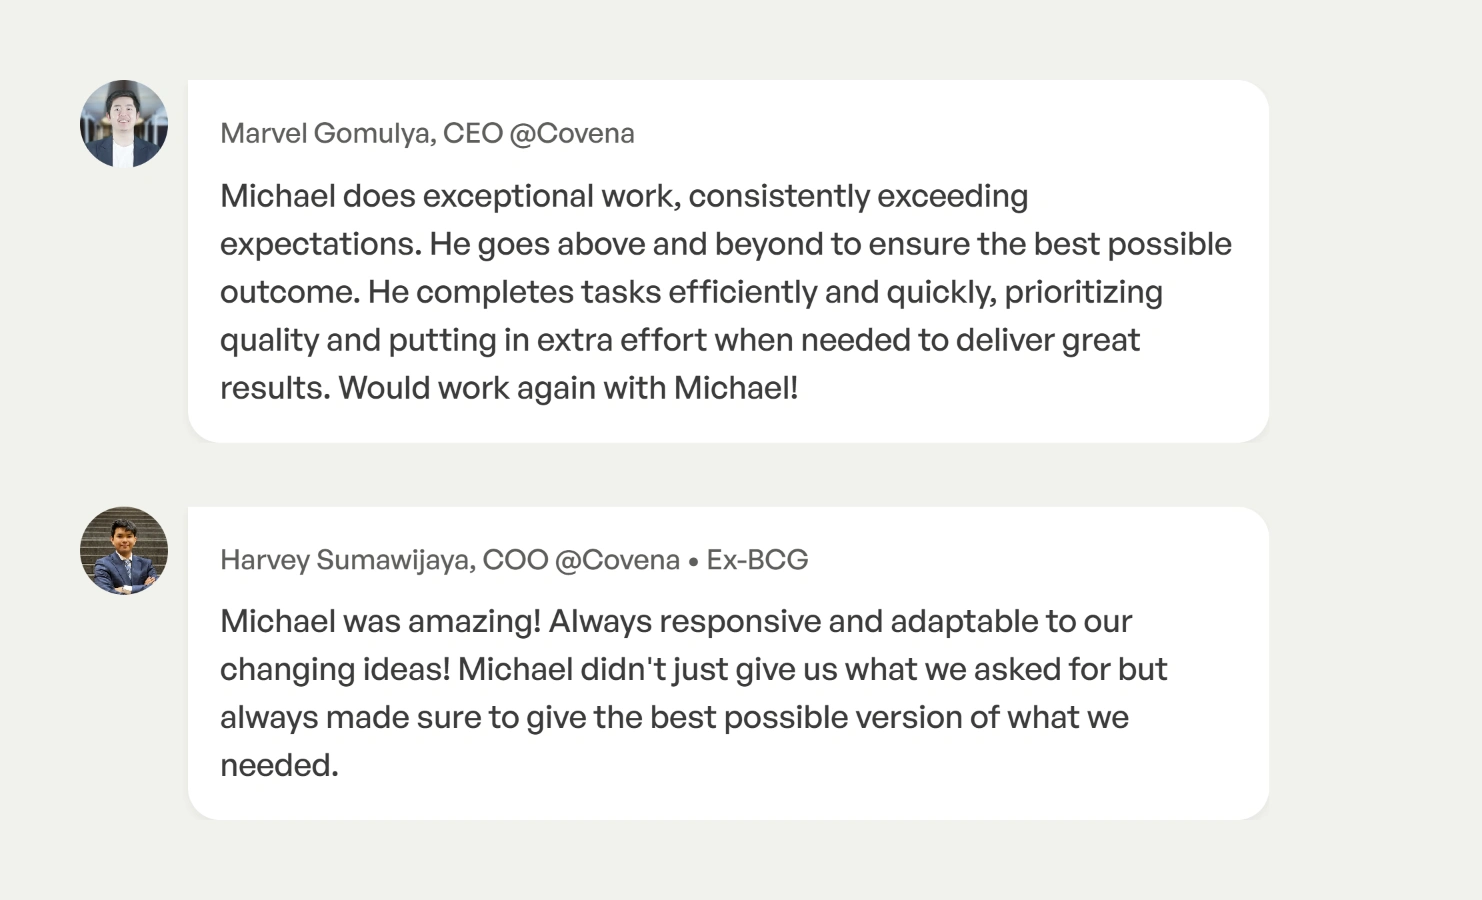Click the "Ex-BCG" label
The image size is (1482, 900).
pos(757,560)
